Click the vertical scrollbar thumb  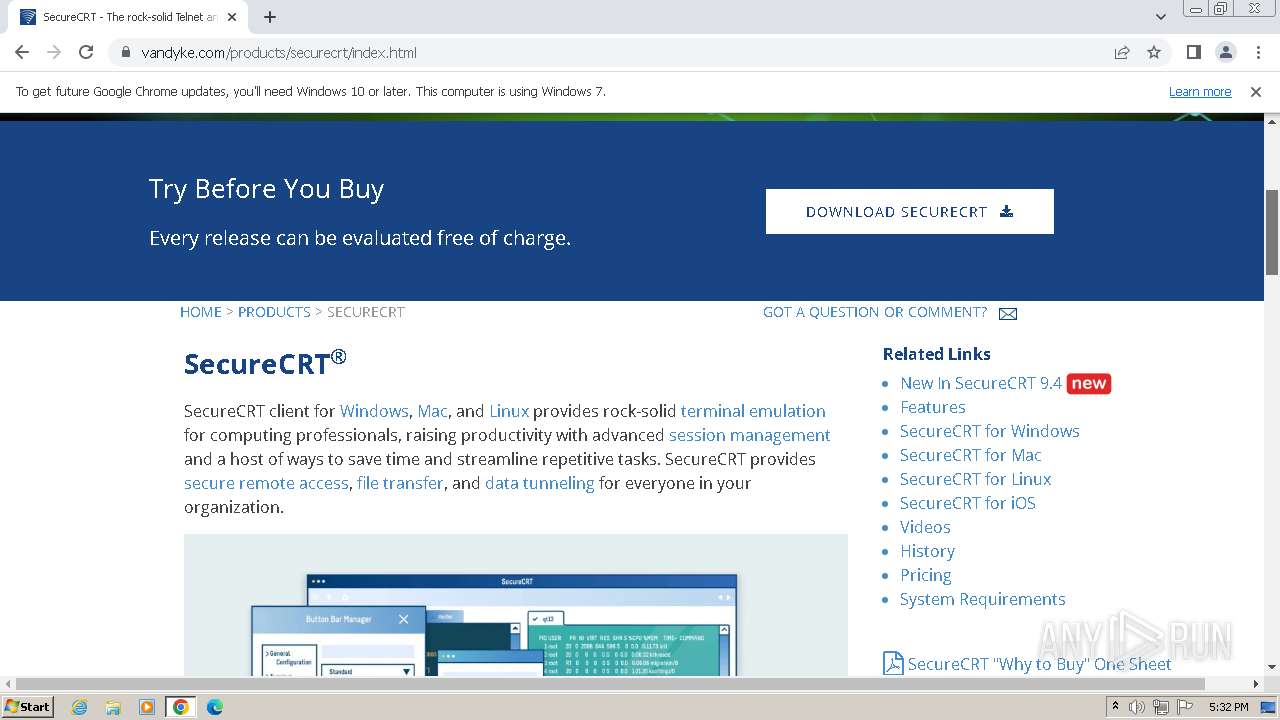point(1272,231)
